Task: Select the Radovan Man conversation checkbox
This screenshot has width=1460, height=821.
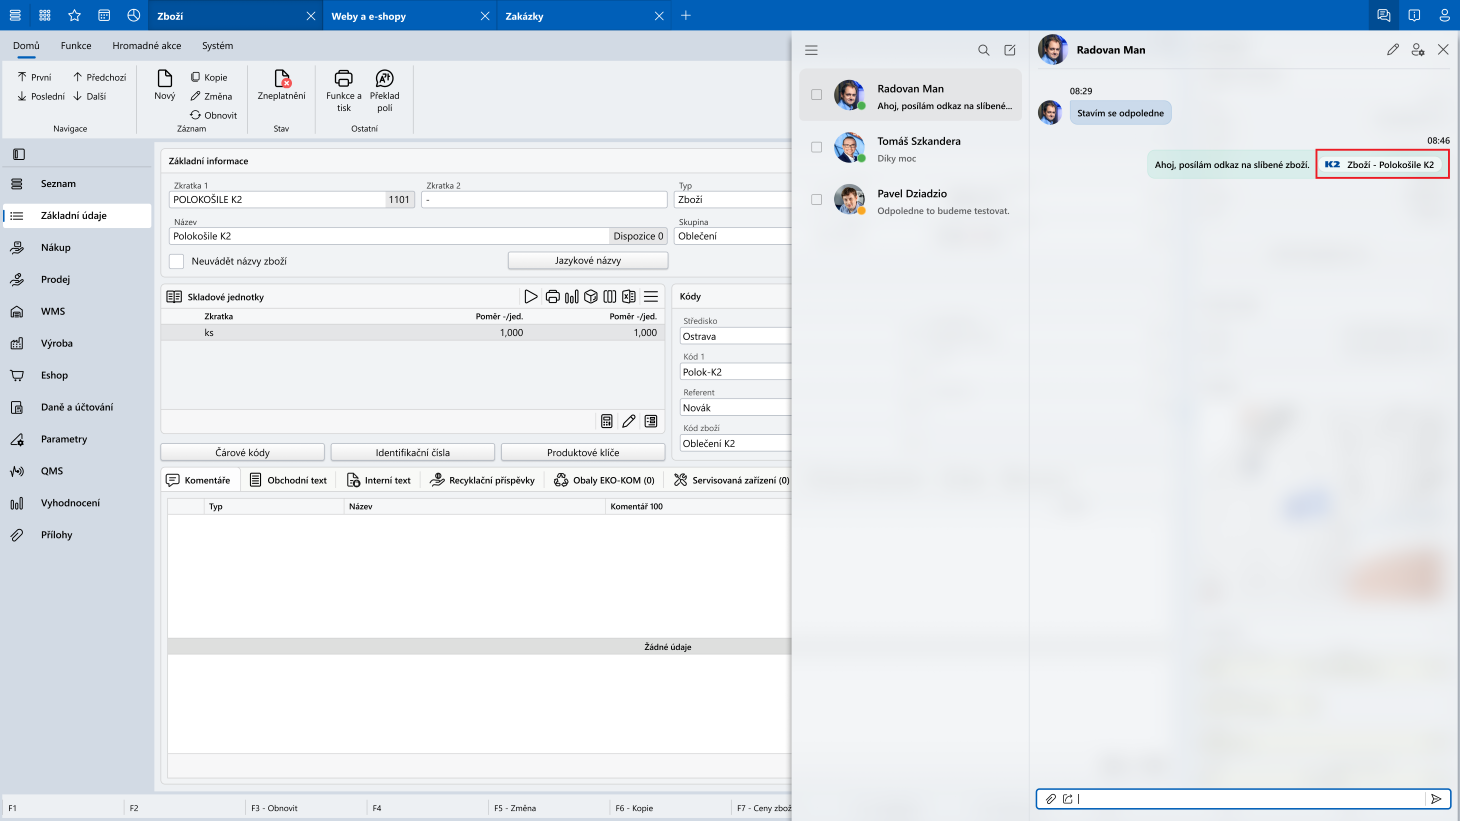Action: click(x=817, y=95)
